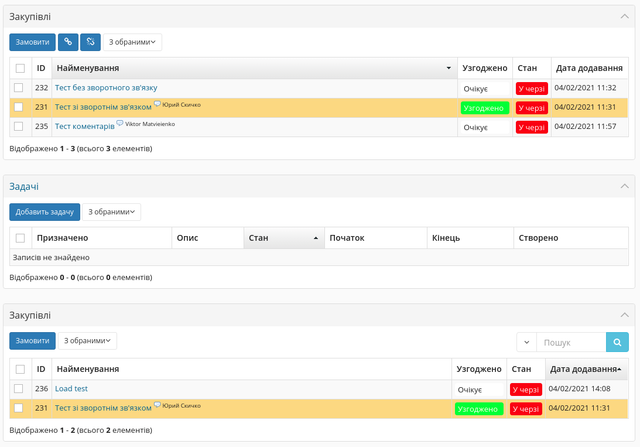This screenshot has width=640, height=447.
Task: Click green Узгоджено badge in top table
Action: (485, 108)
